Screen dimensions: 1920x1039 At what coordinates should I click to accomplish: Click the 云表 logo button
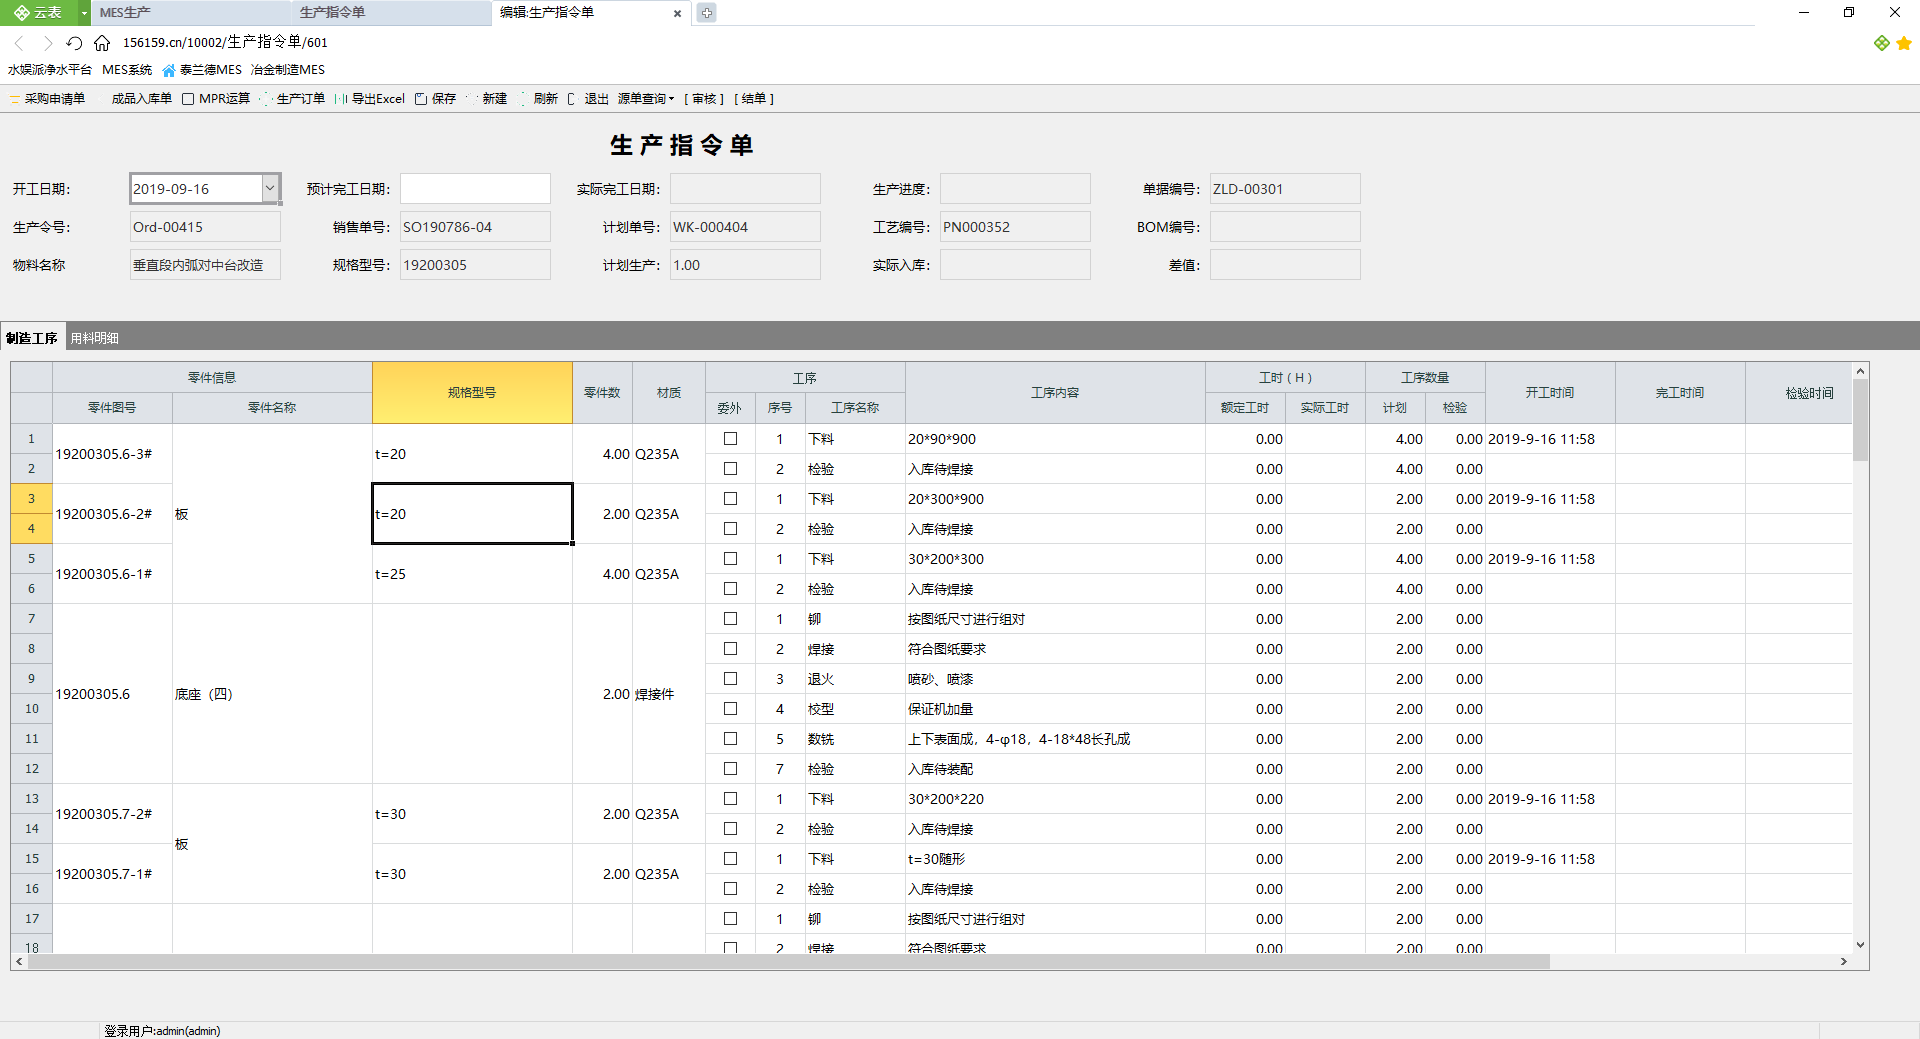(38, 12)
